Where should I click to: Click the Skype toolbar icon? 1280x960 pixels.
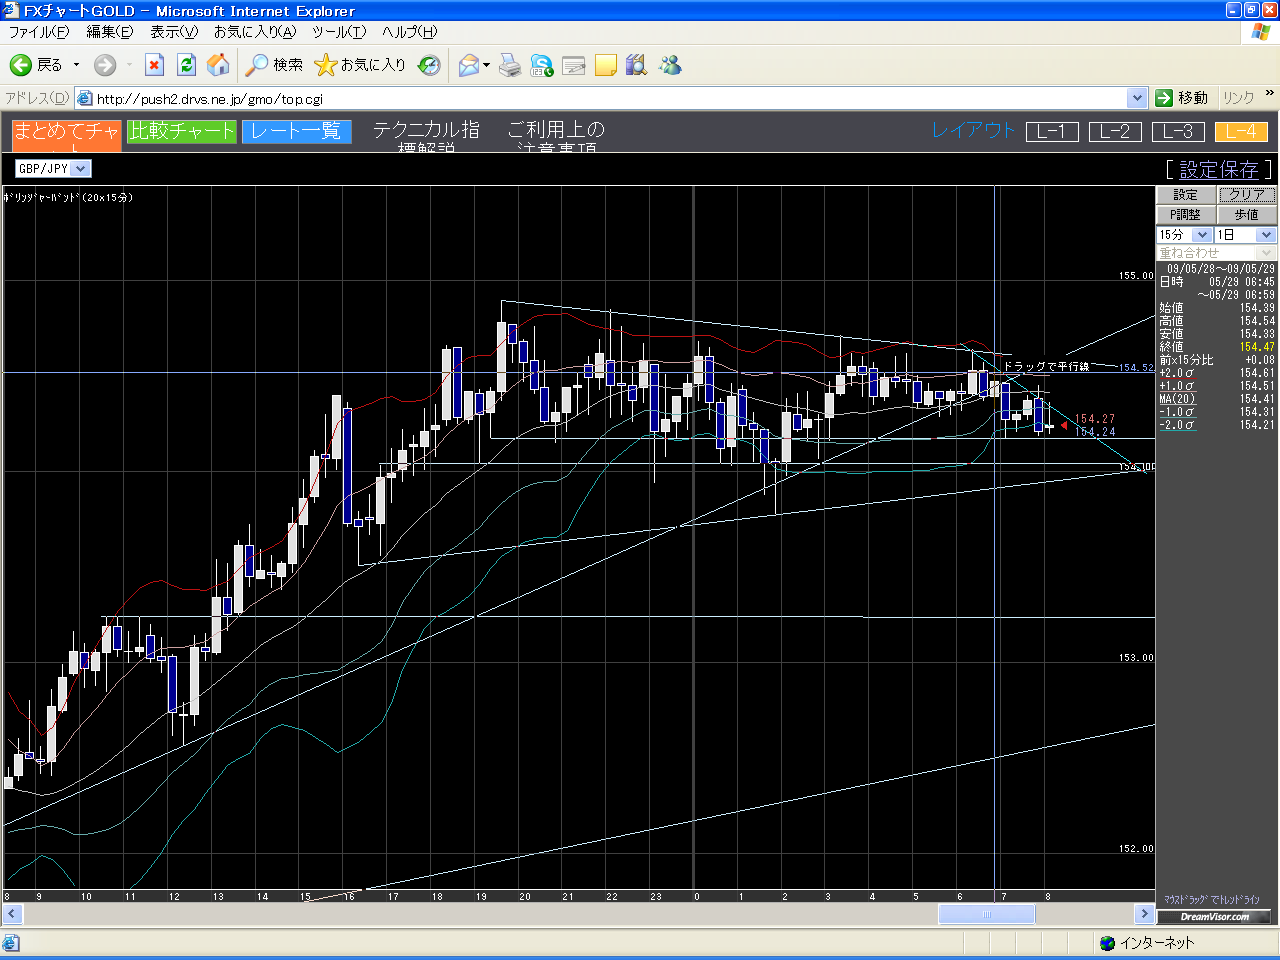542,66
